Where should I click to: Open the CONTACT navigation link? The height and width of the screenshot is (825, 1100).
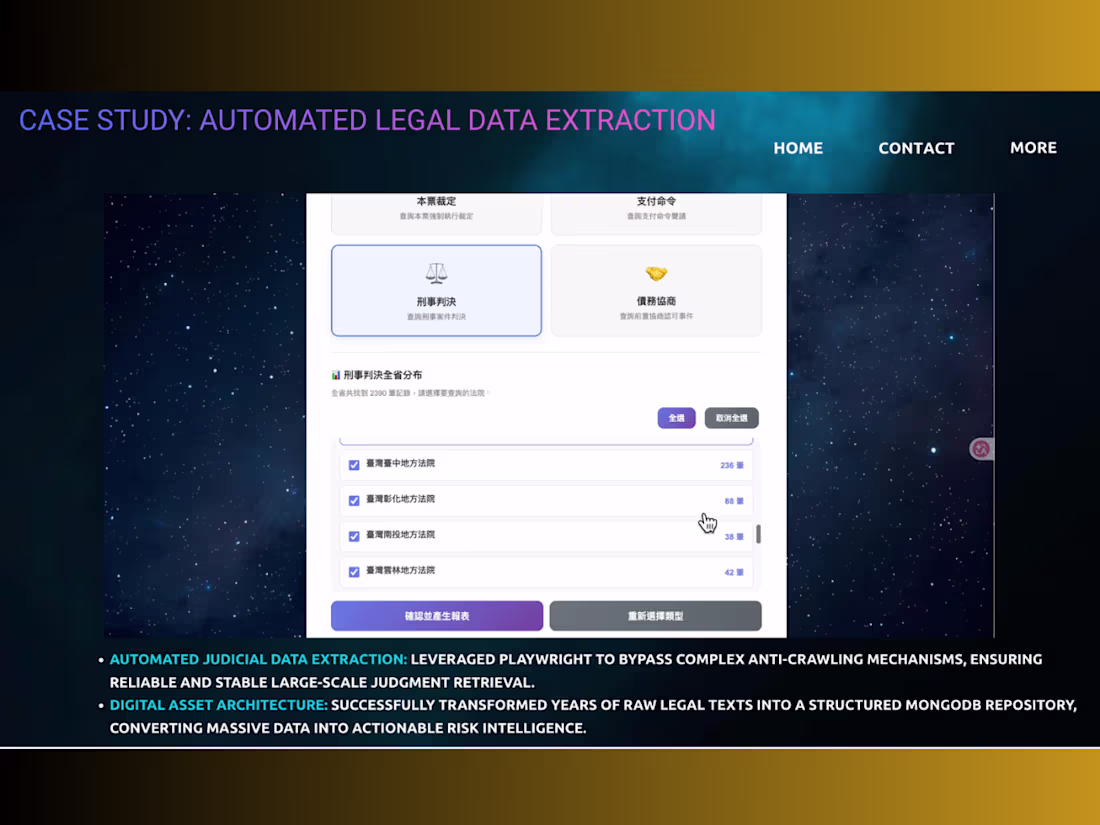click(x=916, y=148)
